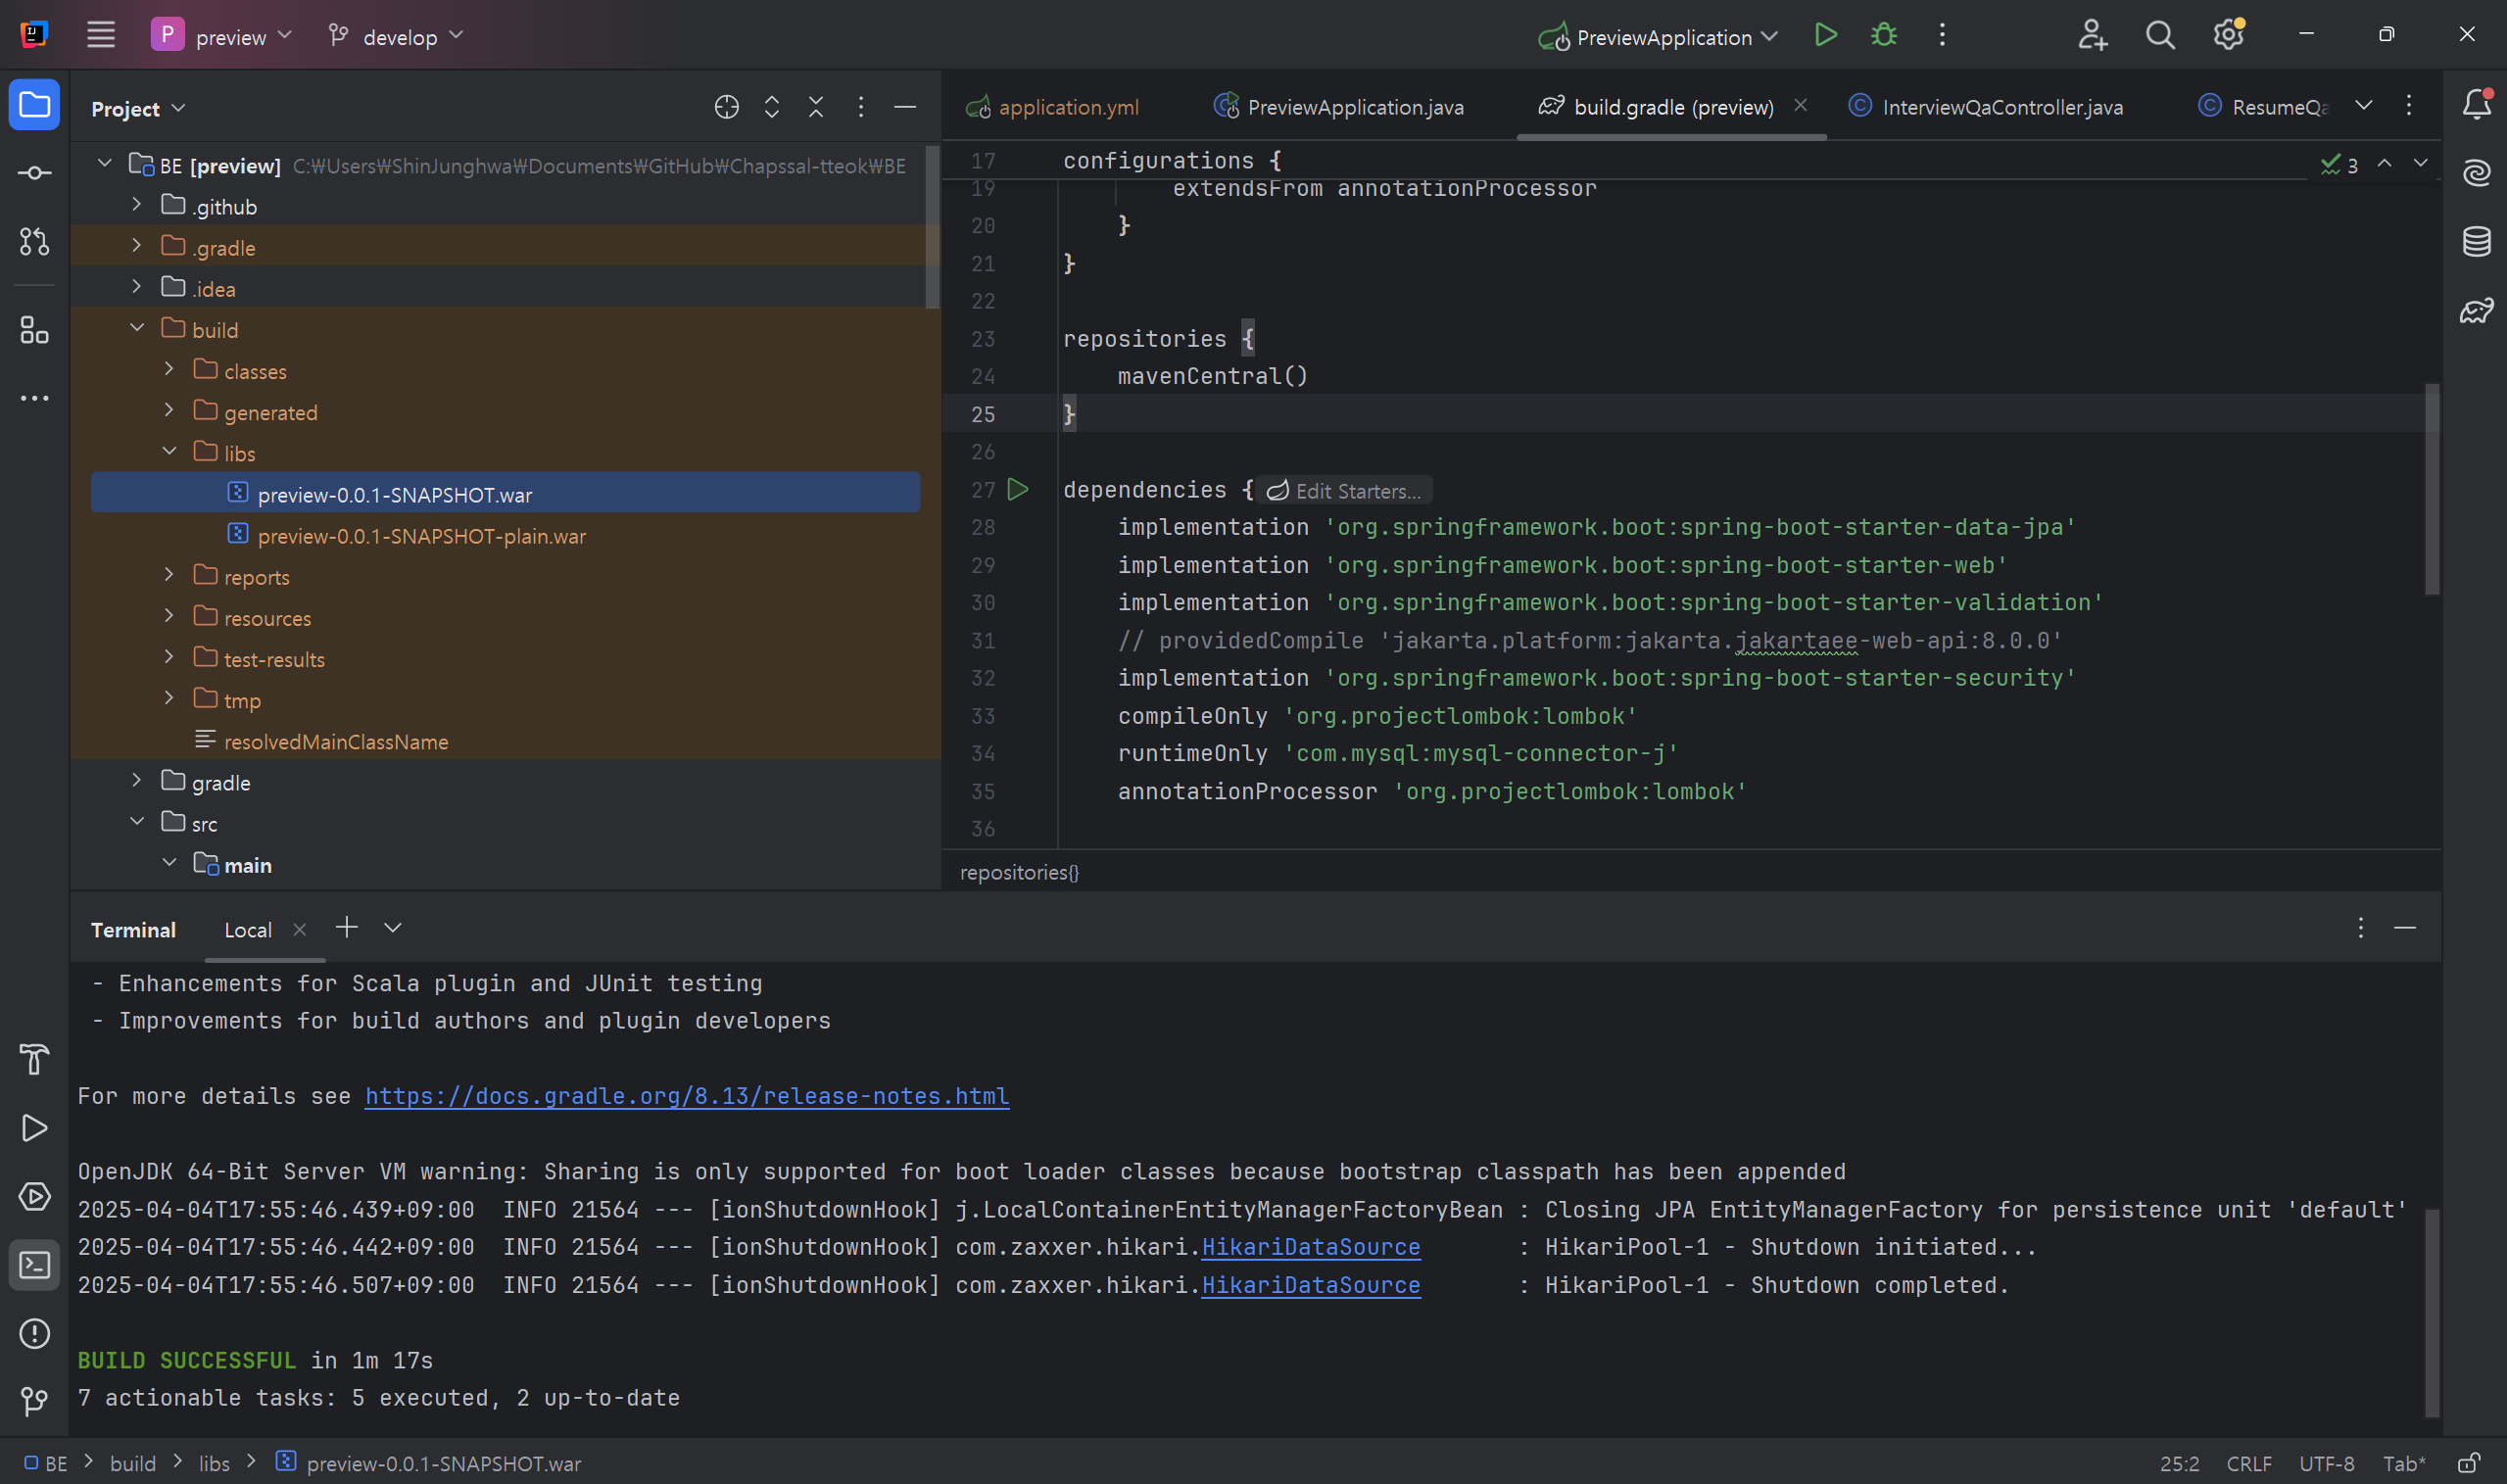Open the Gradle release-notes link
The width and height of the screenshot is (2507, 1484).
tap(686, 1096)
